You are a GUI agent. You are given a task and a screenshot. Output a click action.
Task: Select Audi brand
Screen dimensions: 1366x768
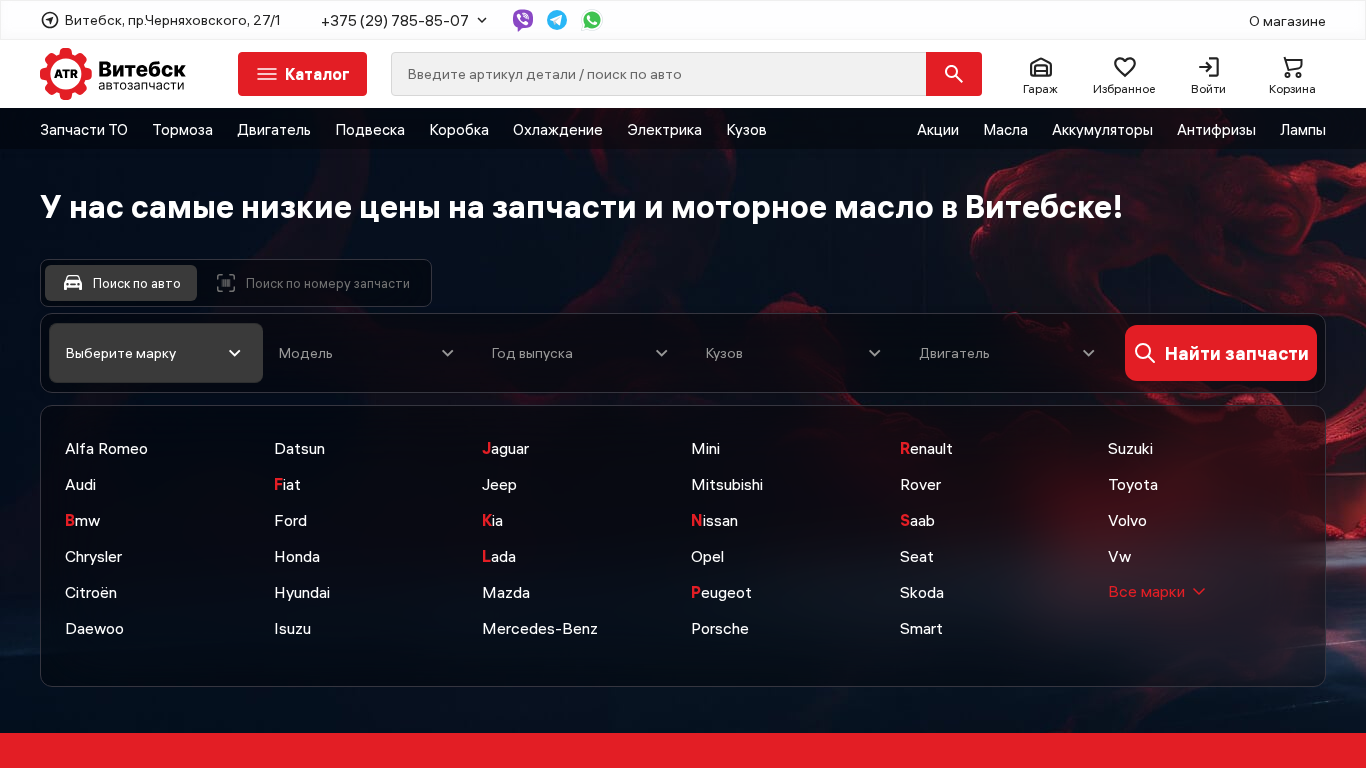(x=80, y=485)
